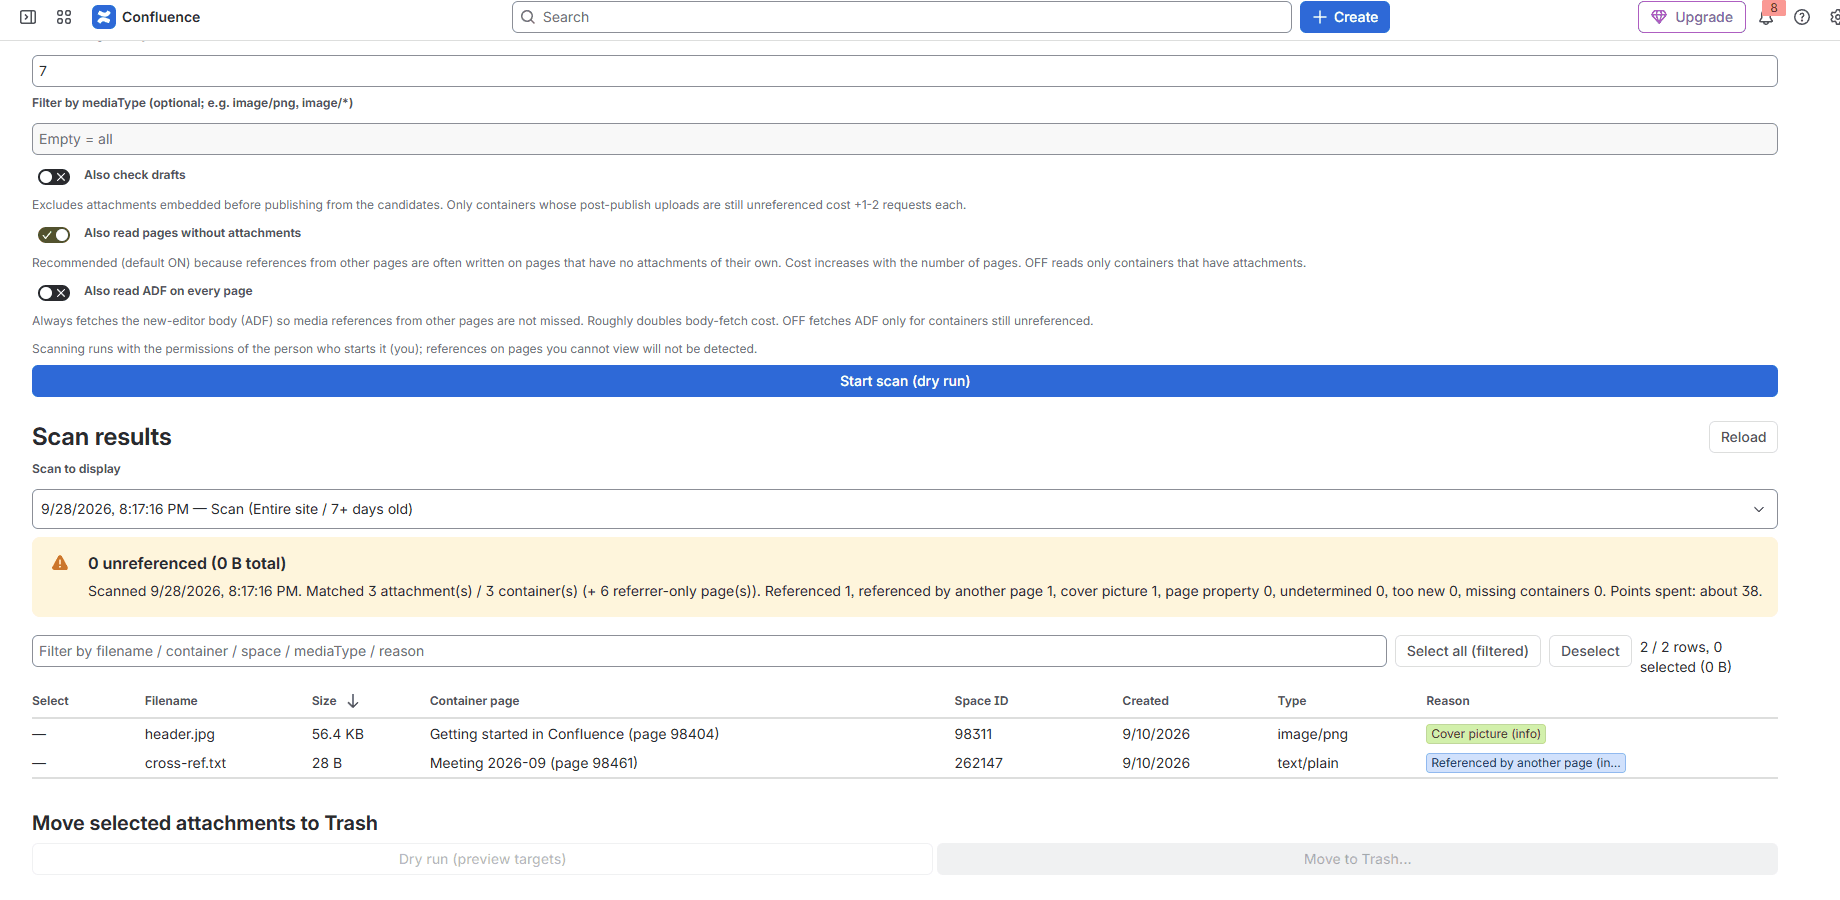Open the app switcher grid icon
This screenshot has width=1840, height=900.
click(64, 17)
